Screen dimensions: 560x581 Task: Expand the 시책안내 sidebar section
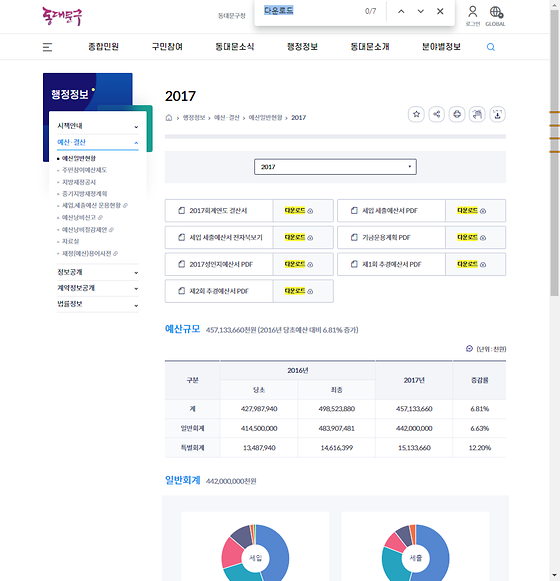(x=98, y=126)
